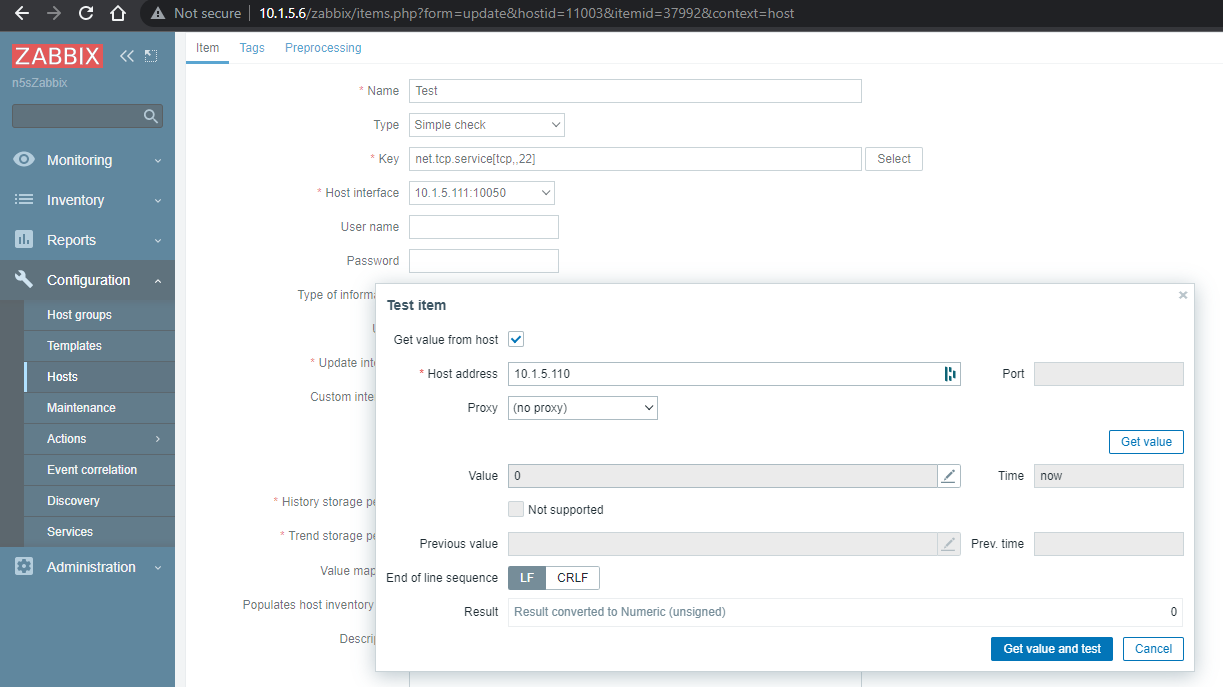This screenshot has width=1223, height=687.
Task: Select CRLF end of line sequence
Action: [x=572, y=578]
